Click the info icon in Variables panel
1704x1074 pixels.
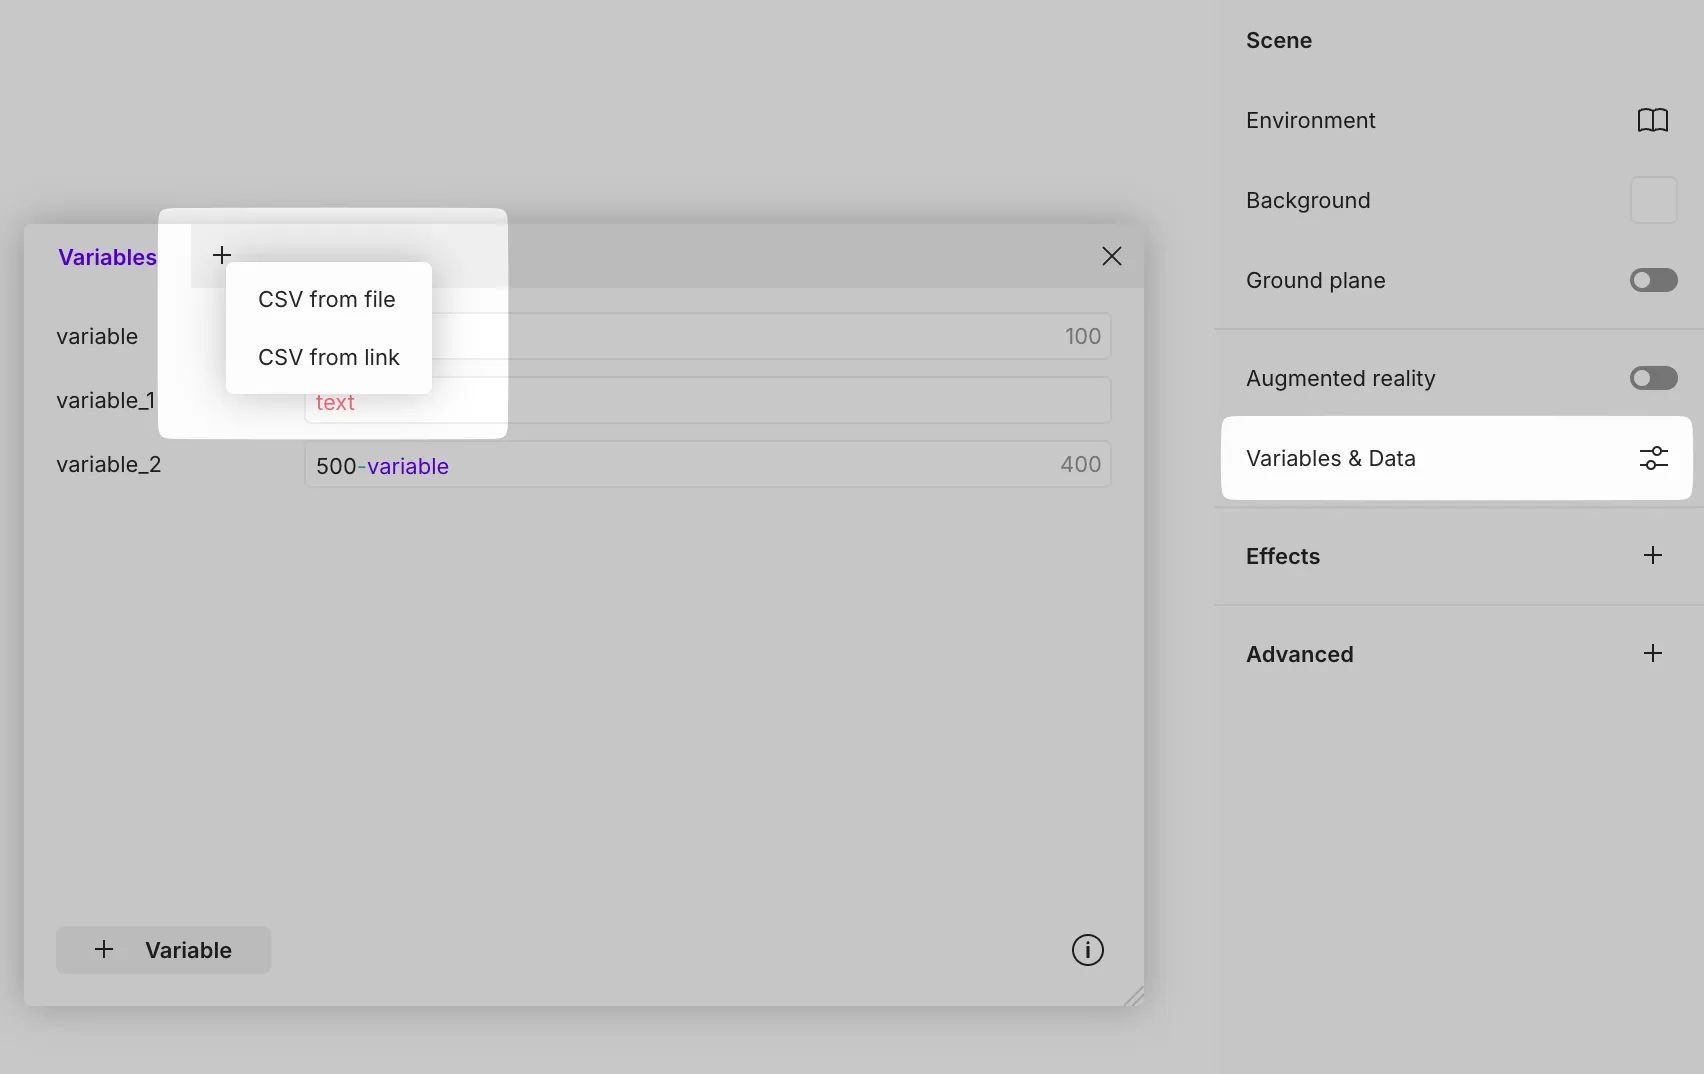pos(1087,950)
